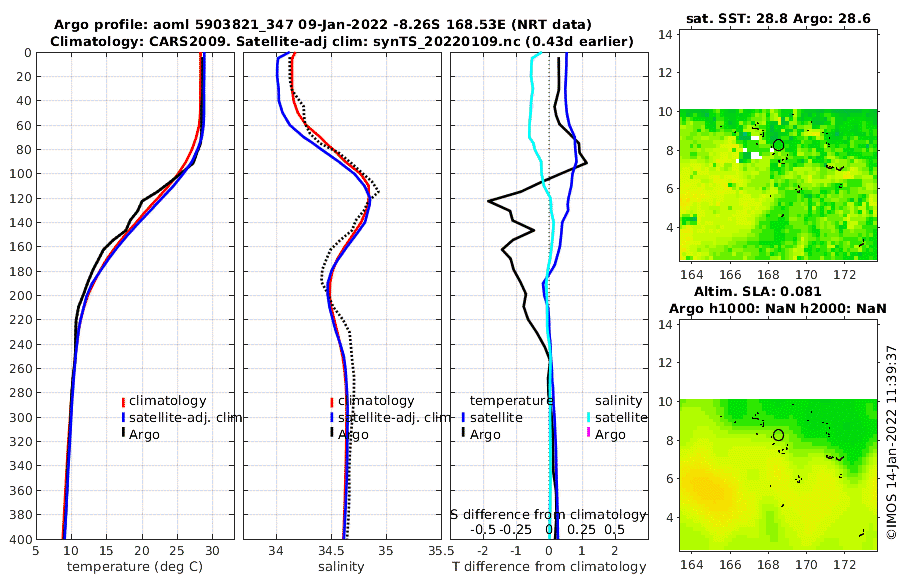
Task: Click the 'Altim. SLA: 0.081' heading
Action: click(x=758, y=291)
